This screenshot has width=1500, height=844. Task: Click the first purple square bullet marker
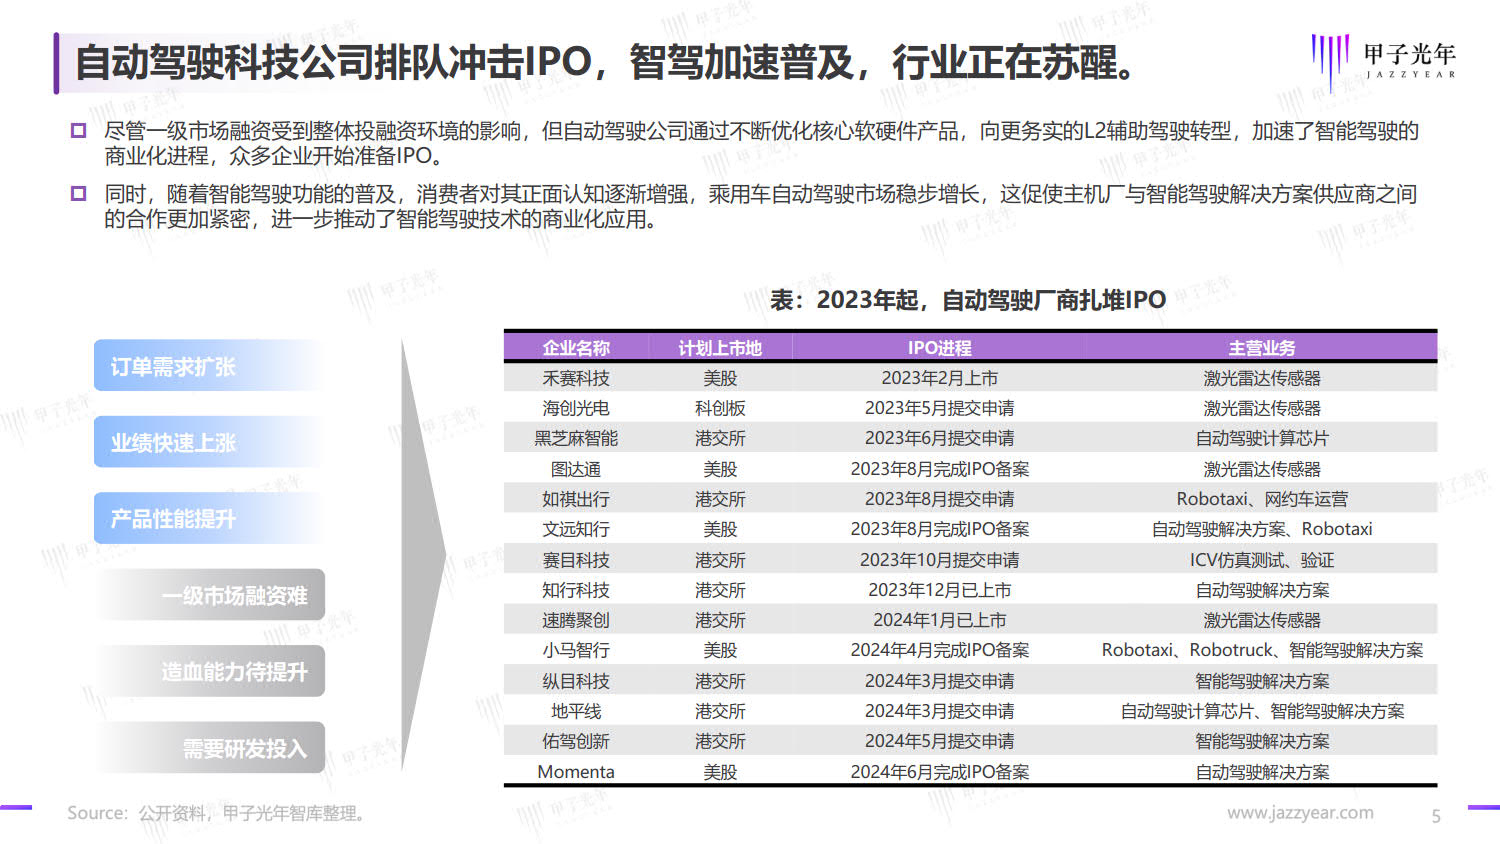[x=78, y=130]
